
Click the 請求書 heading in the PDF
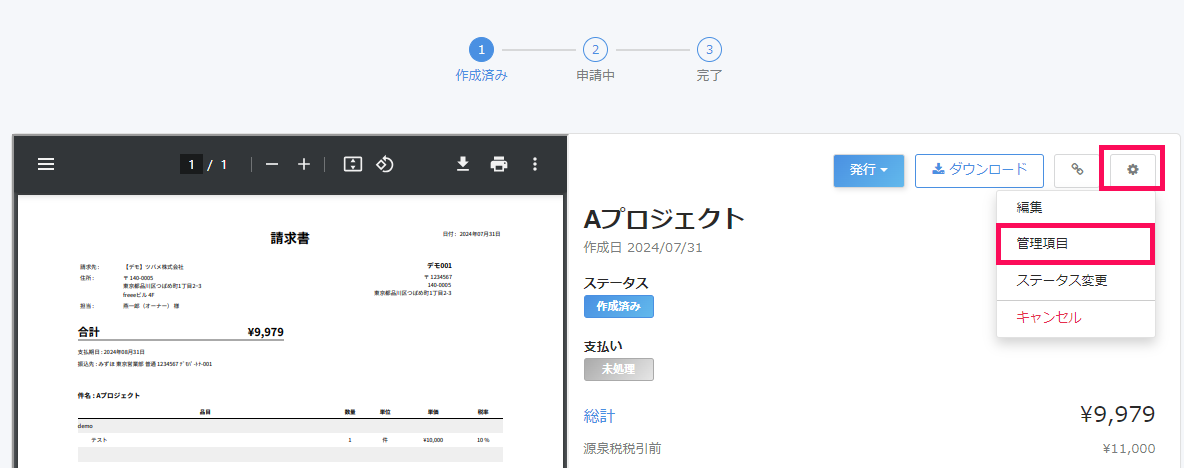290,239
